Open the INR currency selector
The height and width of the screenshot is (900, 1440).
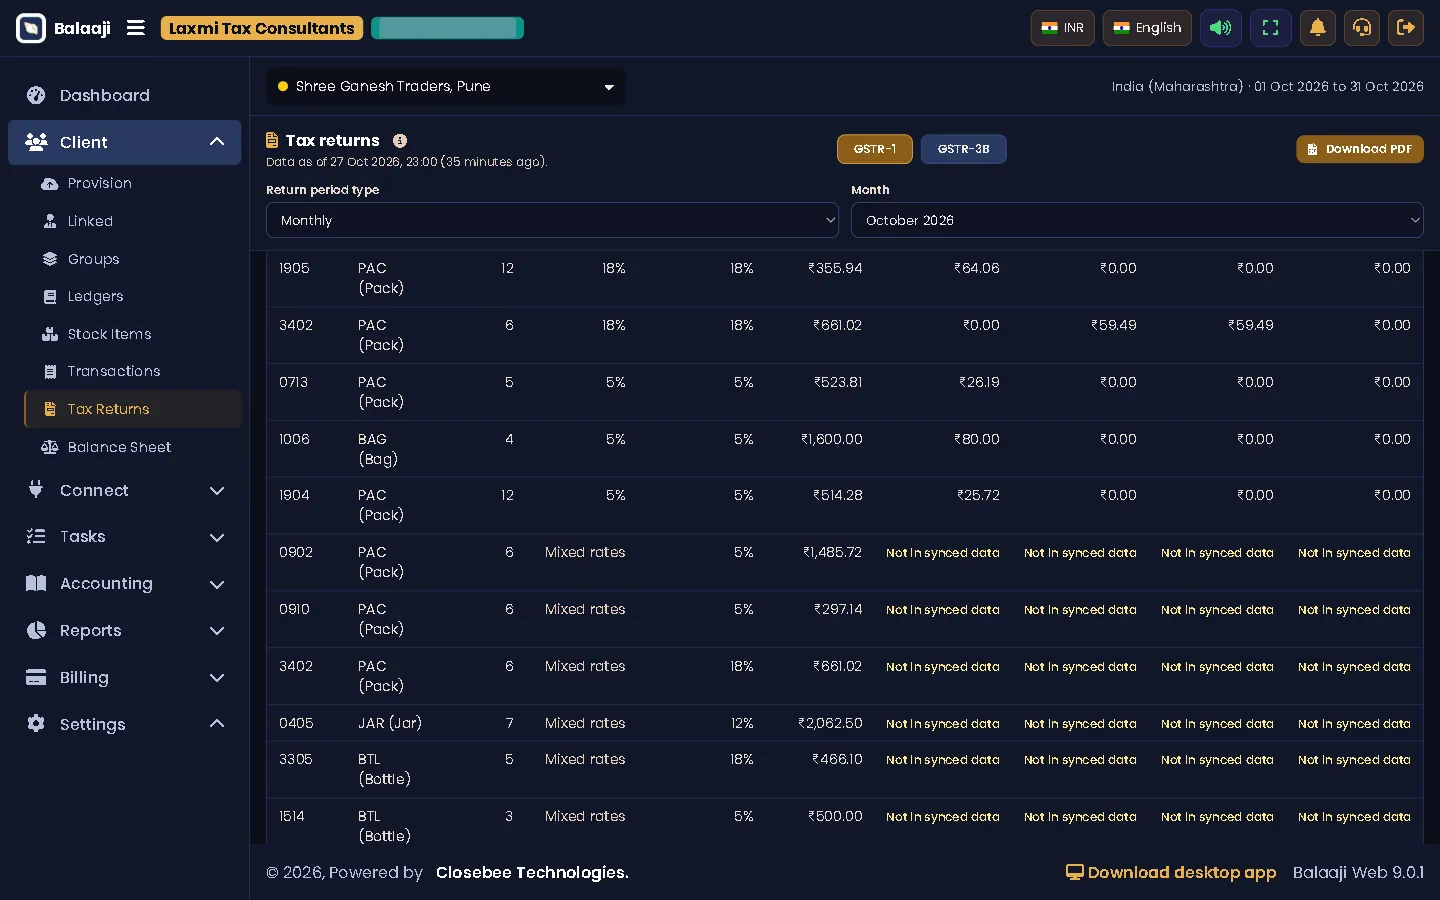(x=1062, y=28)
